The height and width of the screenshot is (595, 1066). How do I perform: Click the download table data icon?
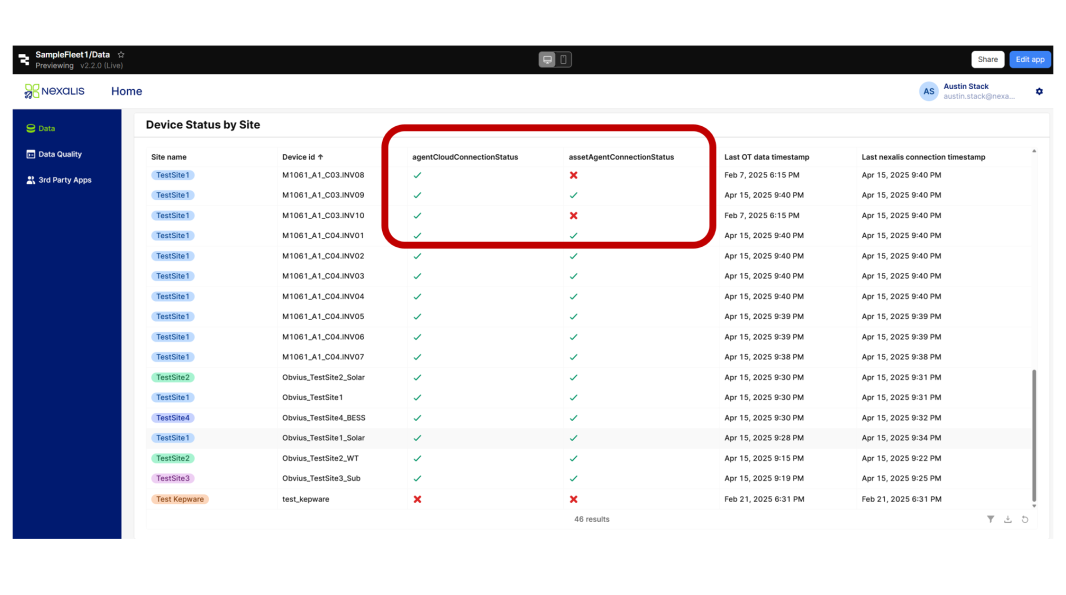pyautogui.click(x=1008, y=520)
